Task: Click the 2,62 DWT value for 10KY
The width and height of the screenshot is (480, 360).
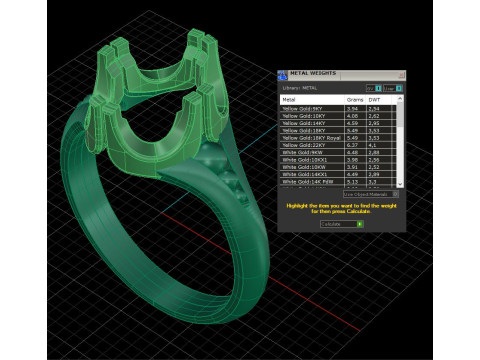Action: tap(374, 116)
